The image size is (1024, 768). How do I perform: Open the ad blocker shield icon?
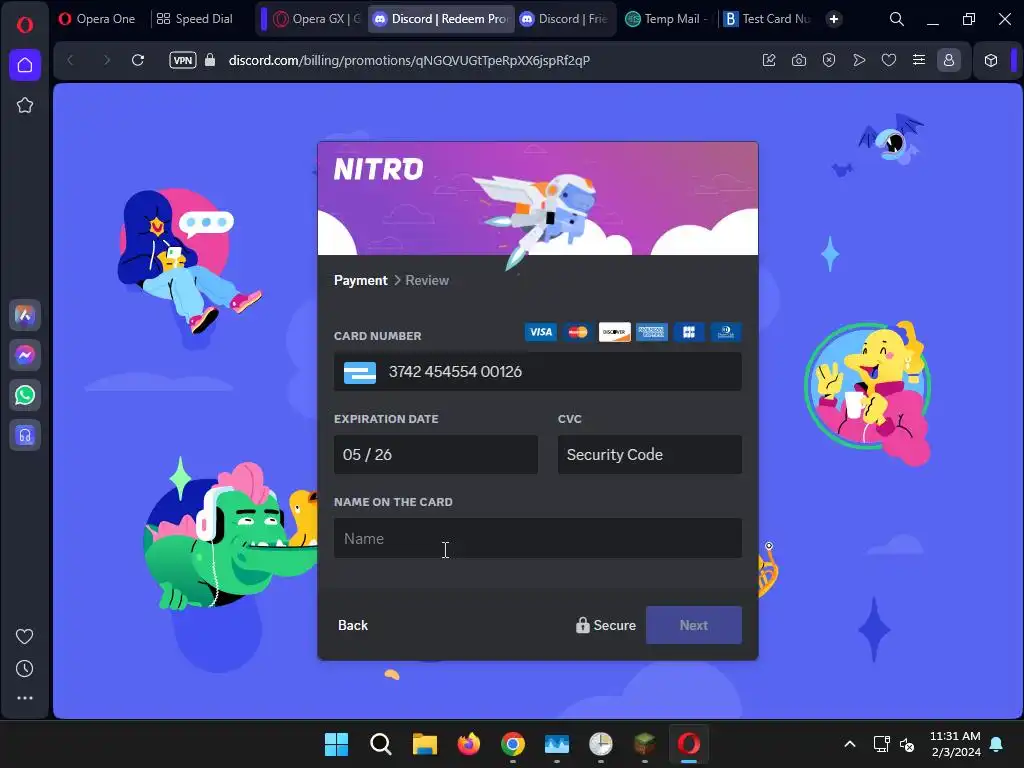pos(829,61)
